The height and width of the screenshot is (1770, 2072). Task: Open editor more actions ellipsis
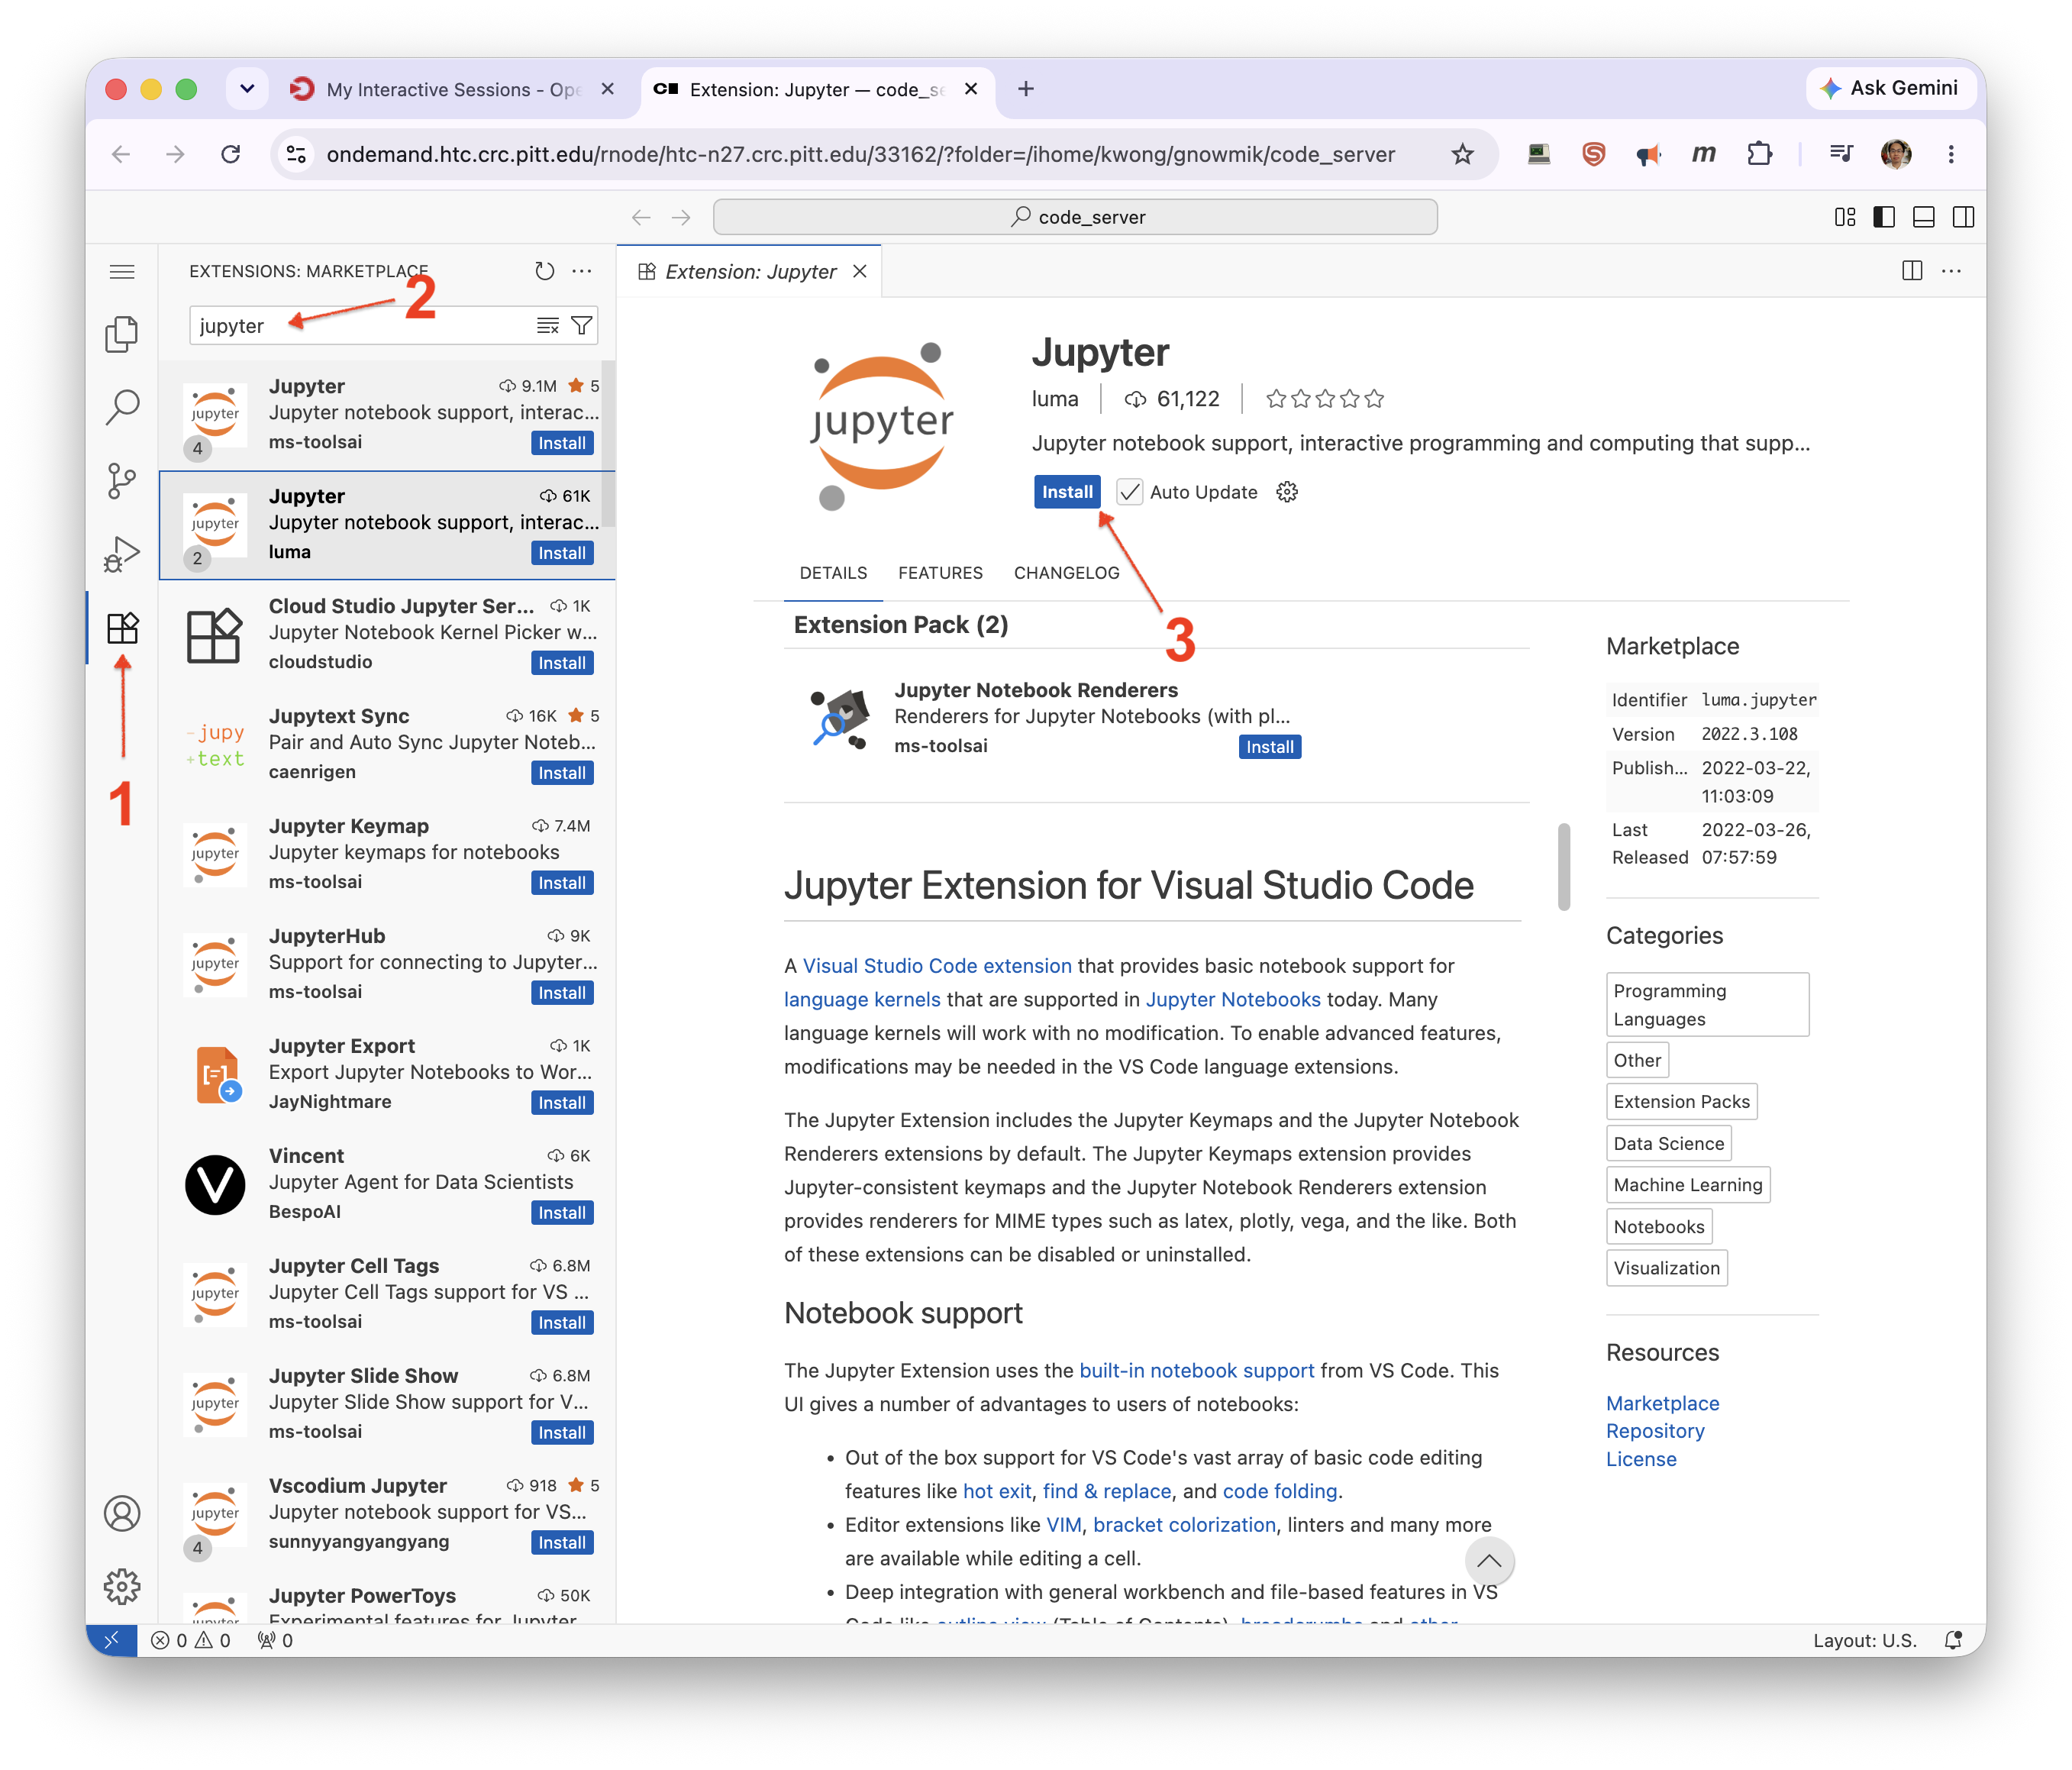point(1951,271)
